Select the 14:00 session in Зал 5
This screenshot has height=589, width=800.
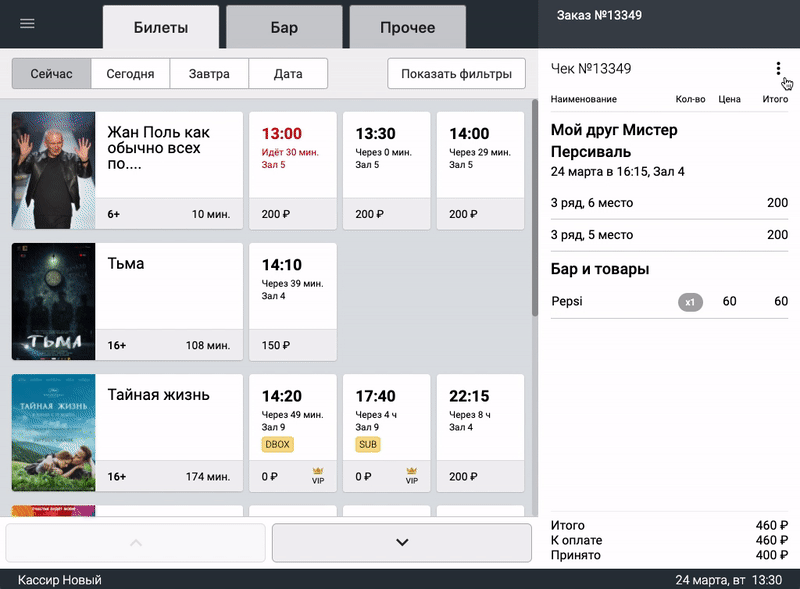tap(481, 170)
